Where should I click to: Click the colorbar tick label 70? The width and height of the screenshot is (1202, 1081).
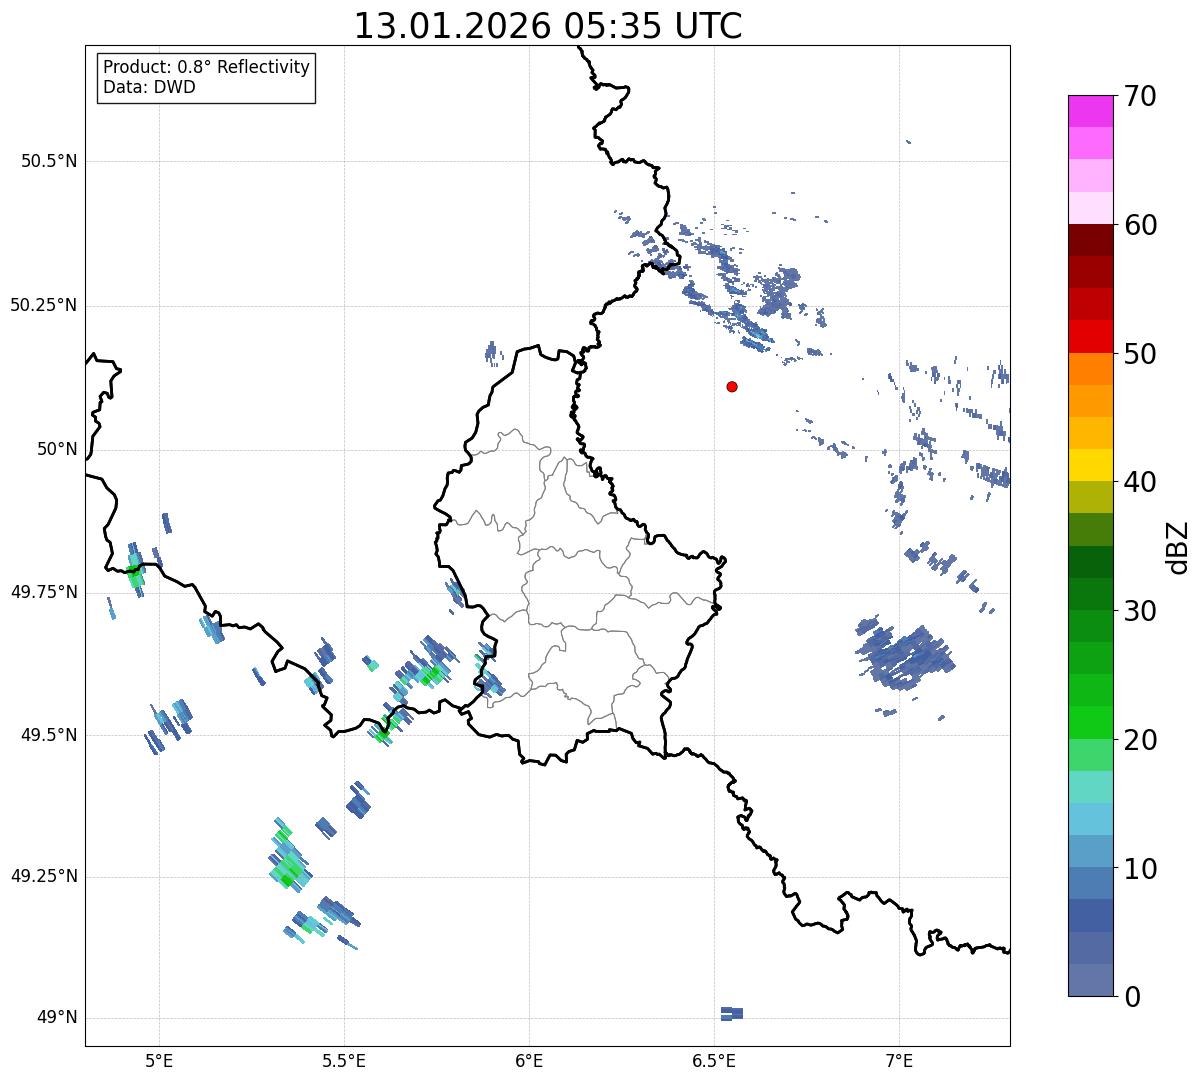pos(1140,96)
